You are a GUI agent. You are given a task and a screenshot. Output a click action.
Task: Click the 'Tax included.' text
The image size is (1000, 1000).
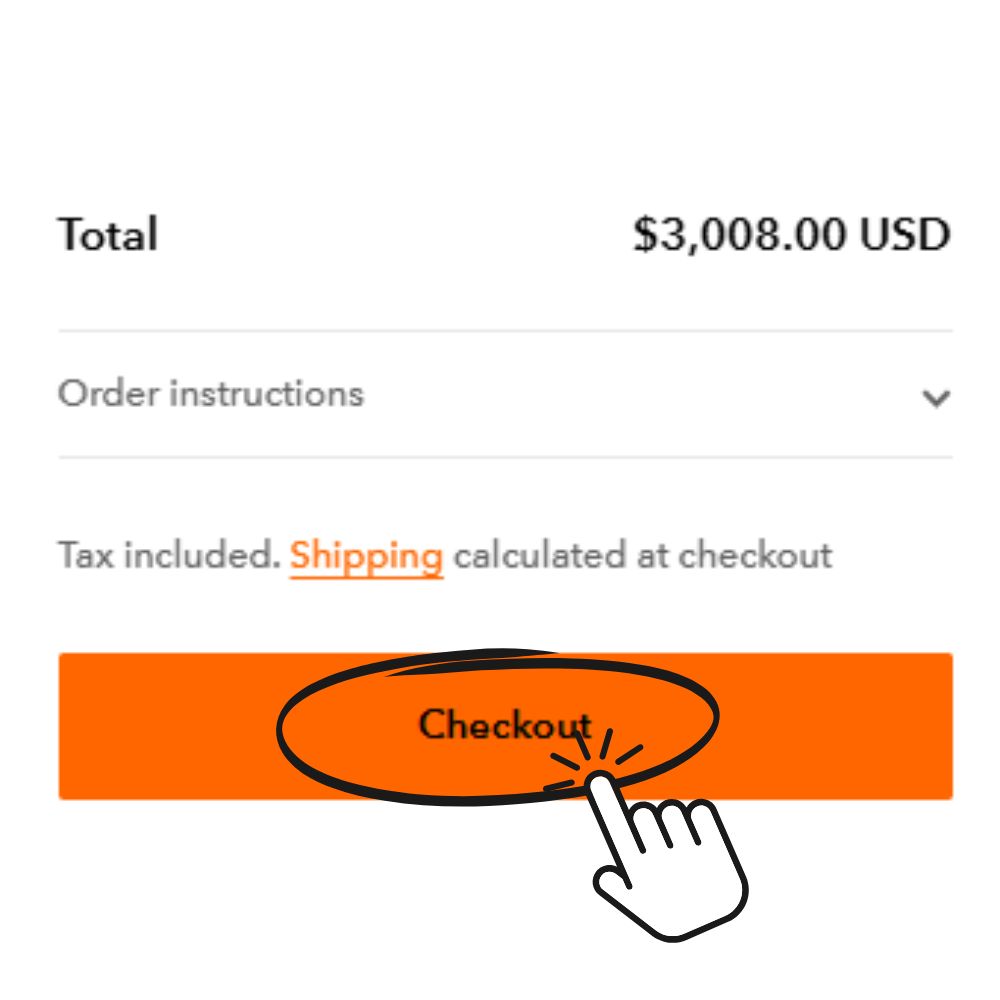(169, 556)
